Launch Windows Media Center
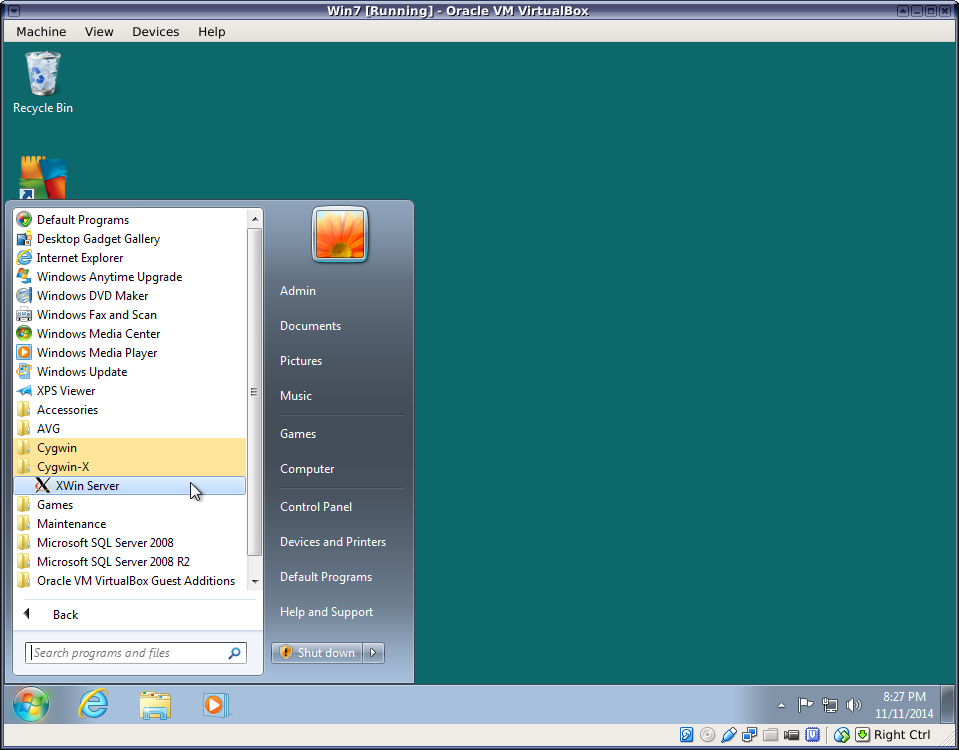The width and height of the screenshot is (959, 750). [130, 333]
